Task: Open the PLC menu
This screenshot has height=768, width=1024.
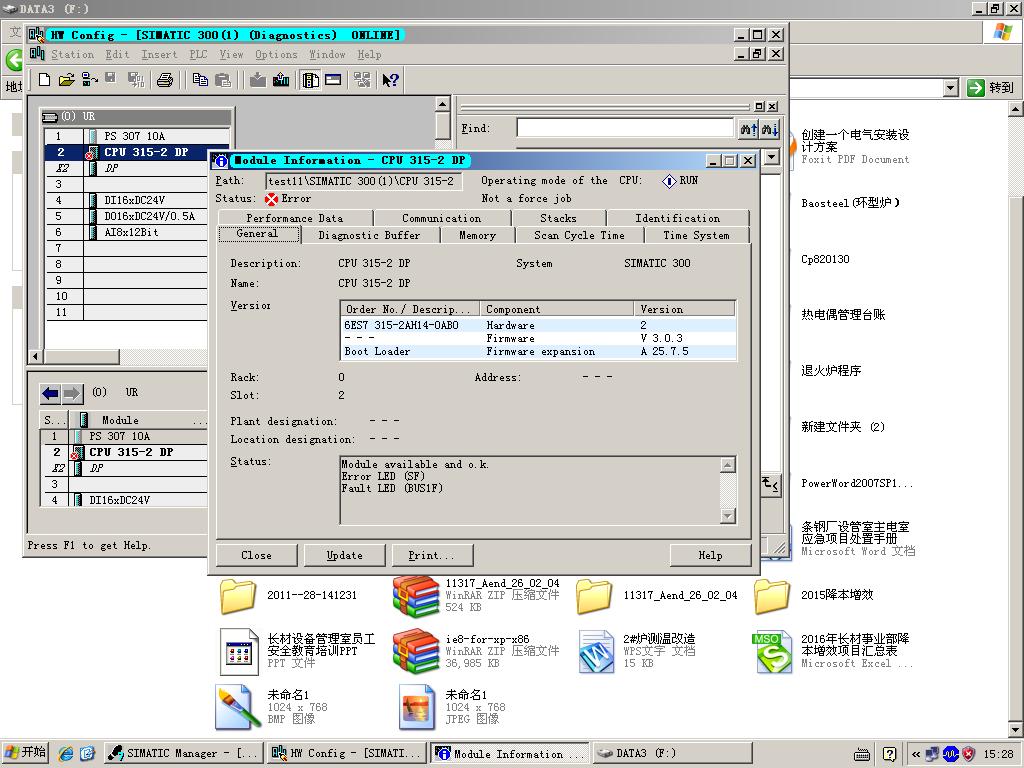Action: (199, 55)
